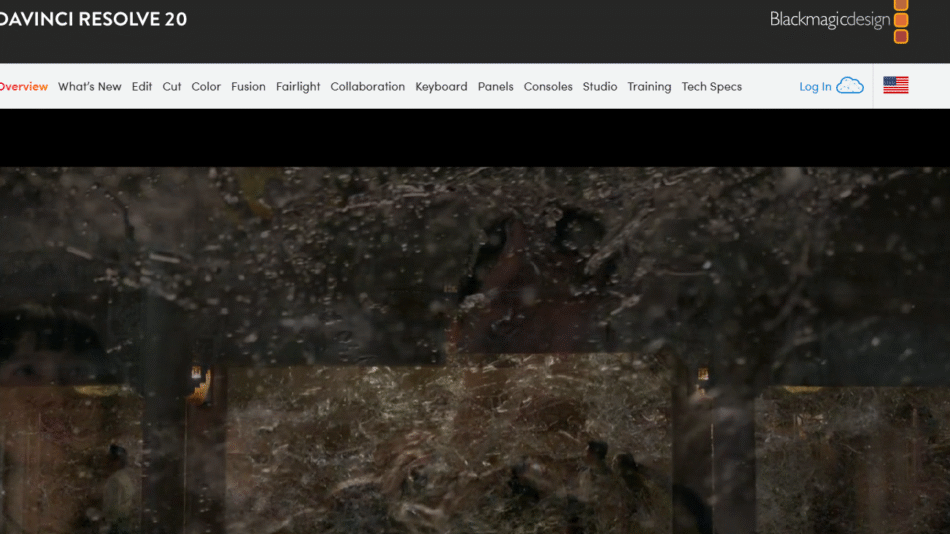Select the Fairlight tab
950x534 pixels.
click(x=298, y=87)
